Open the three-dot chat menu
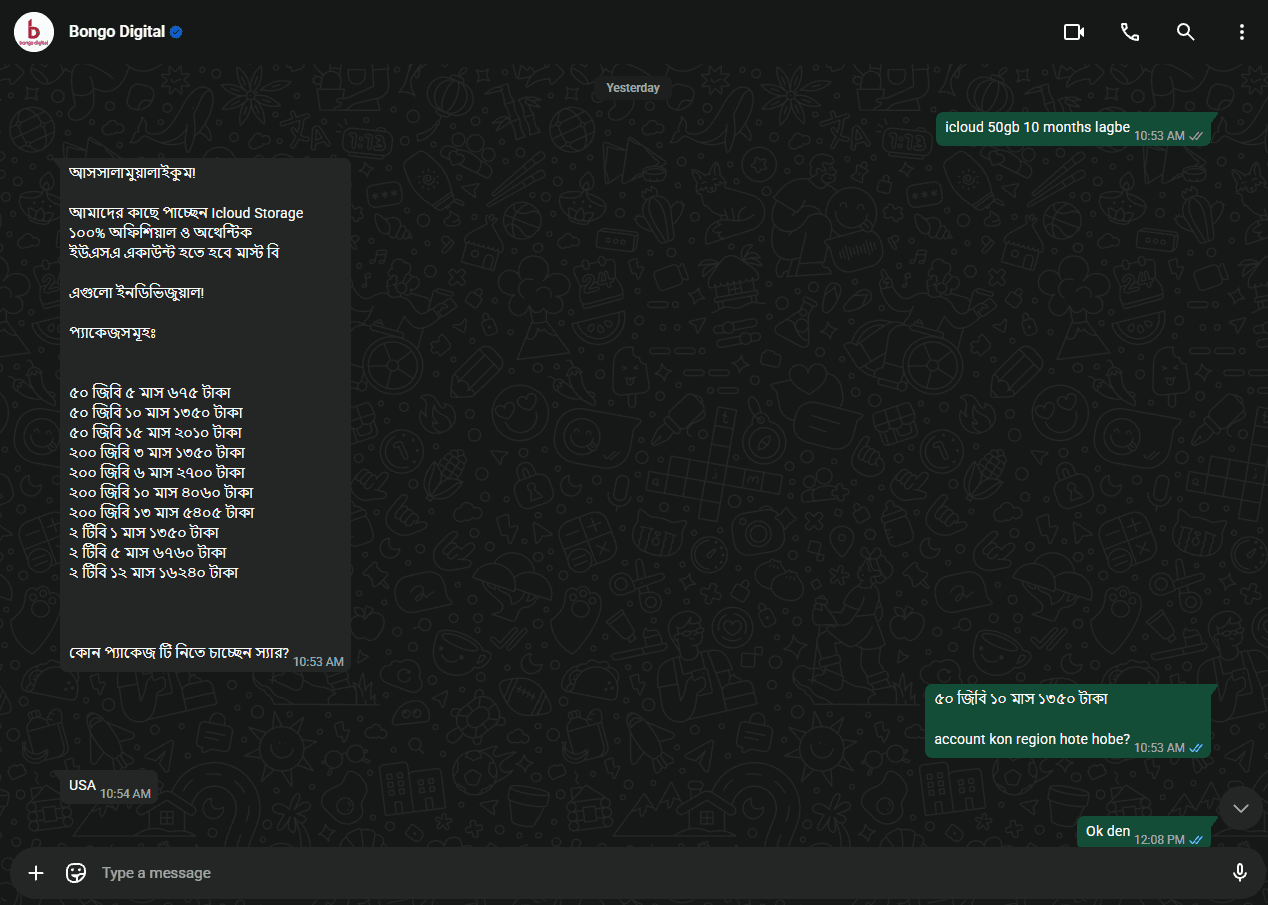1268x905 pixels. point(1242,32)
